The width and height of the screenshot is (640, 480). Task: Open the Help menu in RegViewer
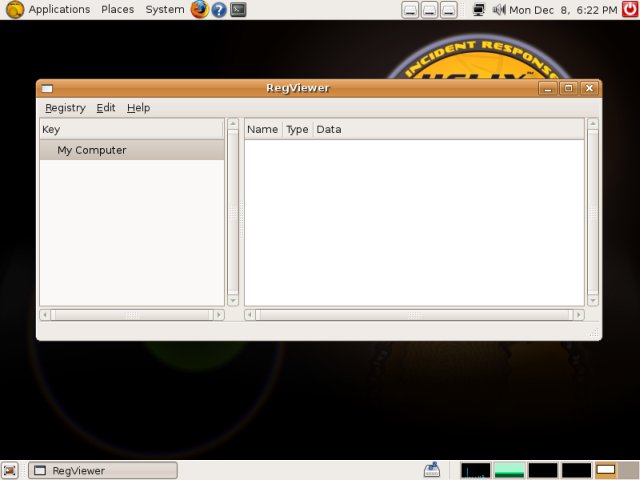tap(138, 108)
